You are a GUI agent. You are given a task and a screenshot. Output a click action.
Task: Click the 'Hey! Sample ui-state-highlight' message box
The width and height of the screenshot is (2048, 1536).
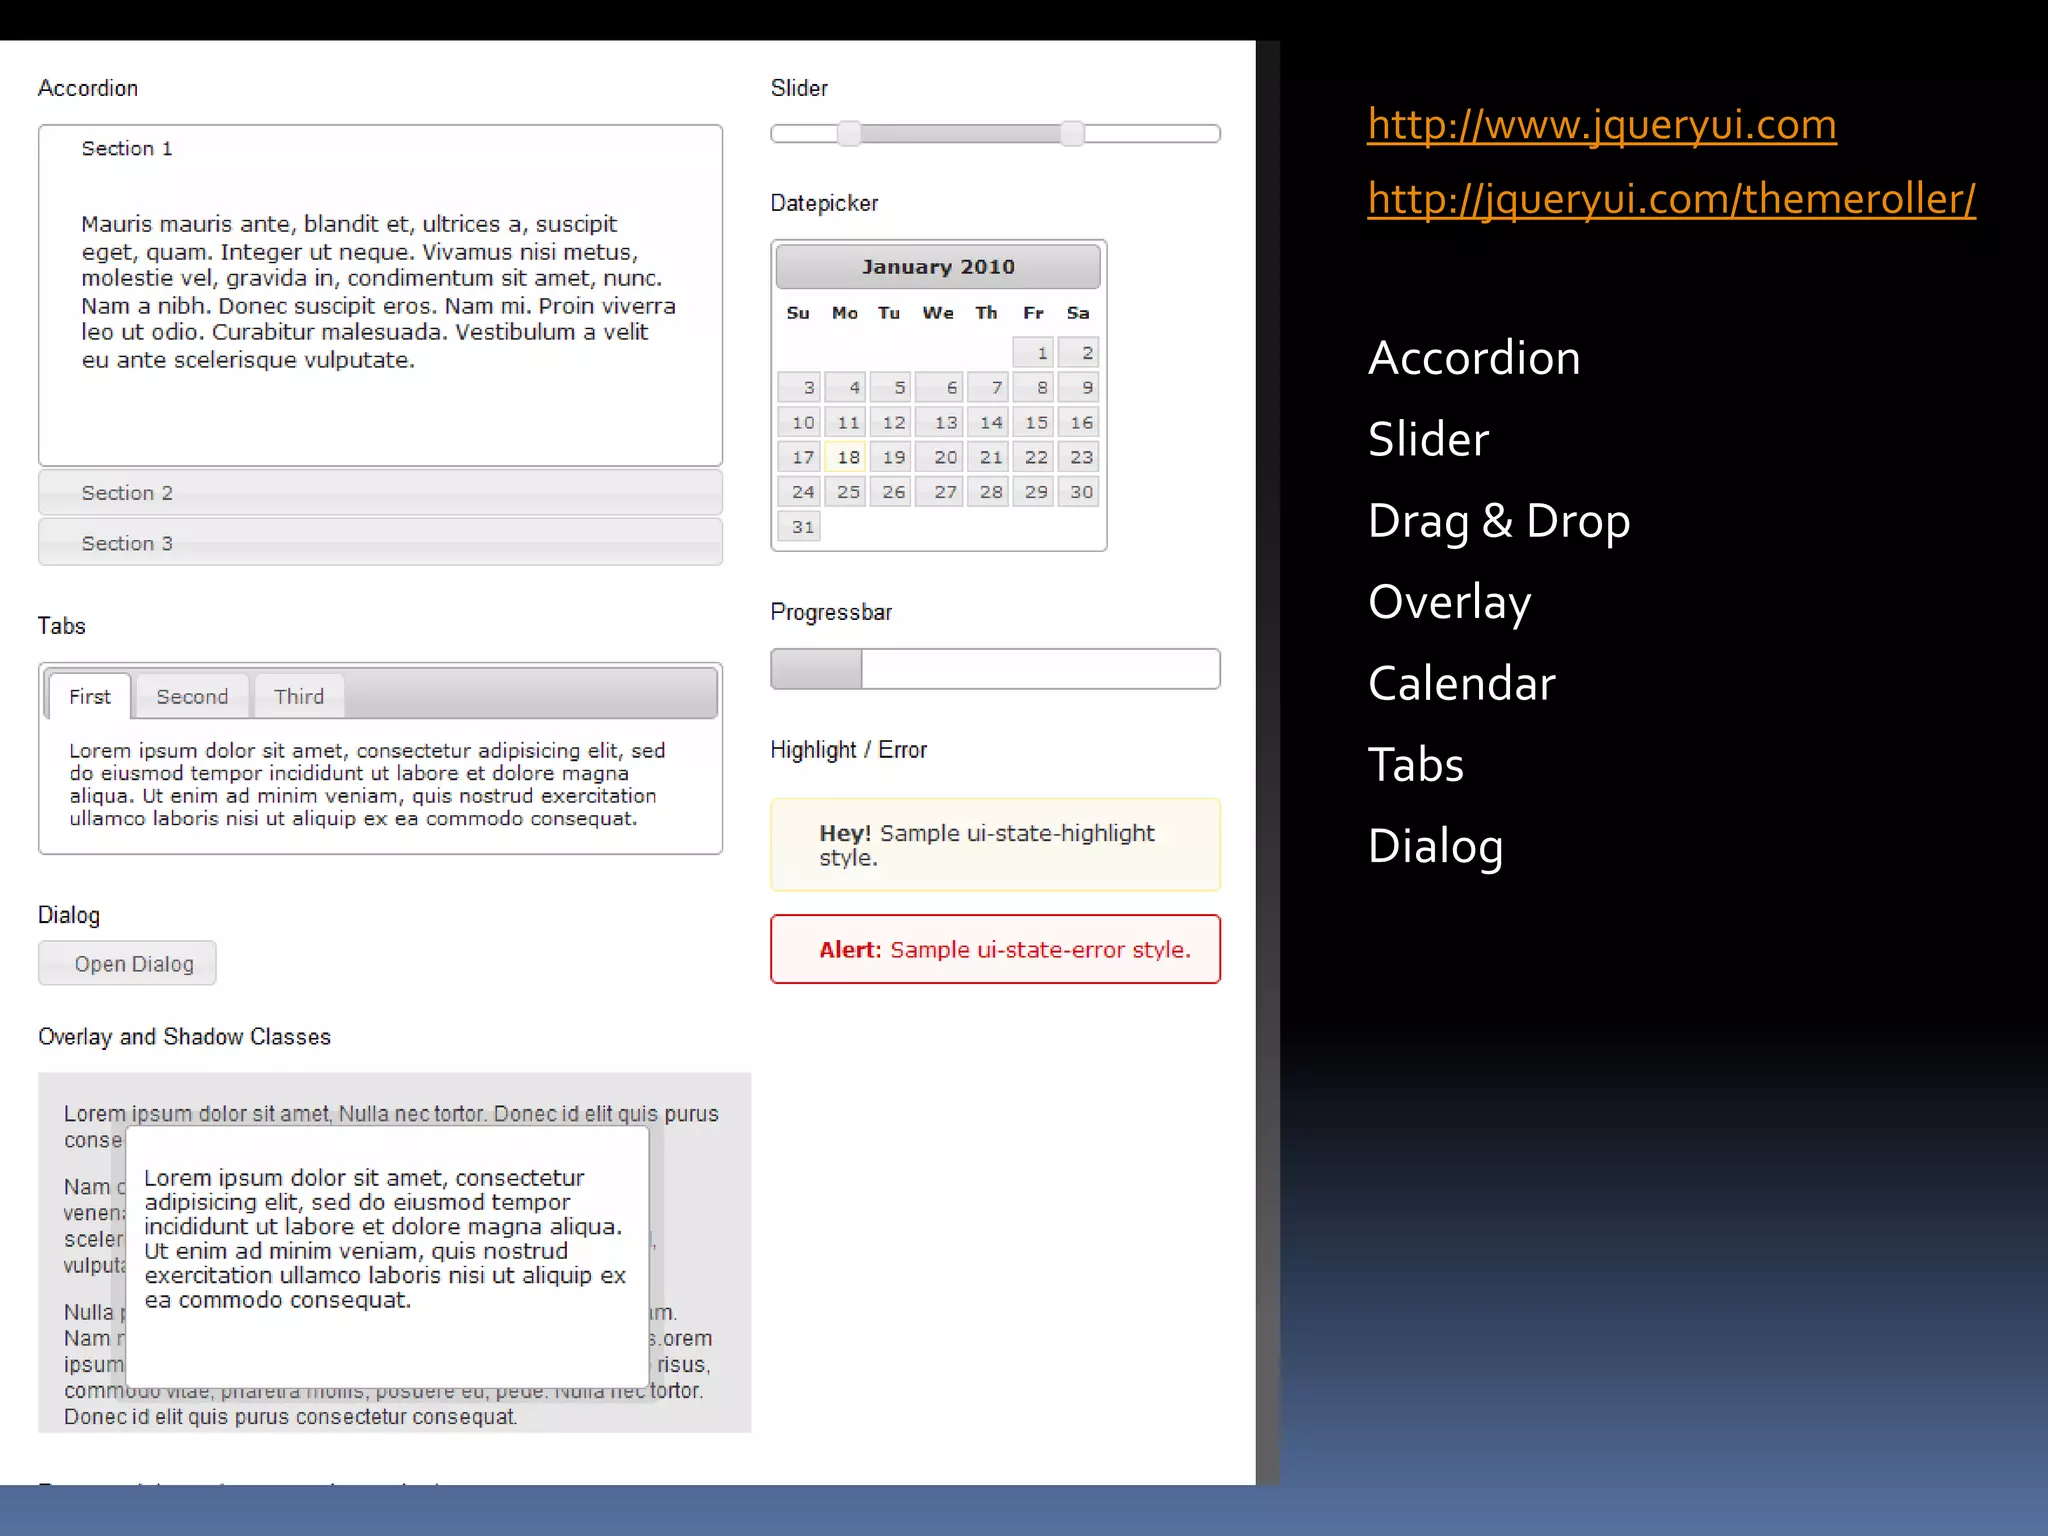995,845
